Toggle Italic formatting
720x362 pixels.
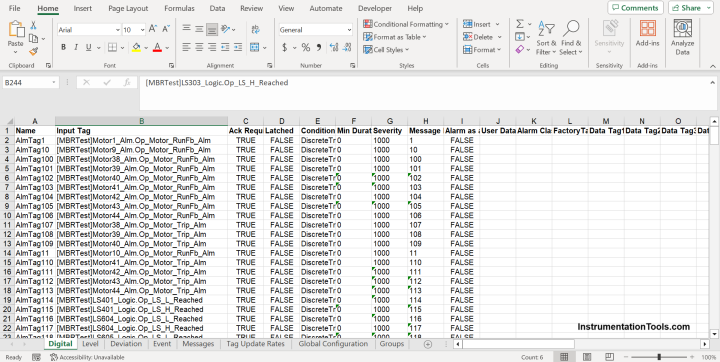[x=76, y=47]
